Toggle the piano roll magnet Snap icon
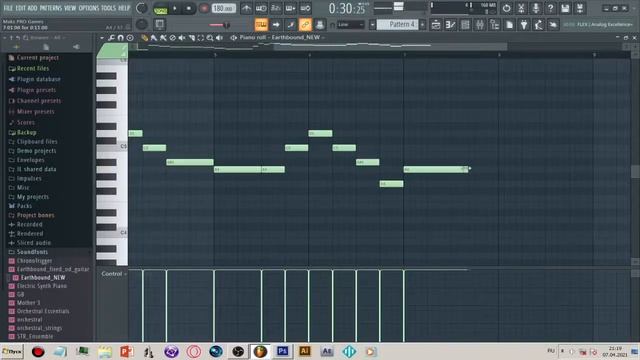This screenshot has width=640, height=360. click(x=120, y=38)
